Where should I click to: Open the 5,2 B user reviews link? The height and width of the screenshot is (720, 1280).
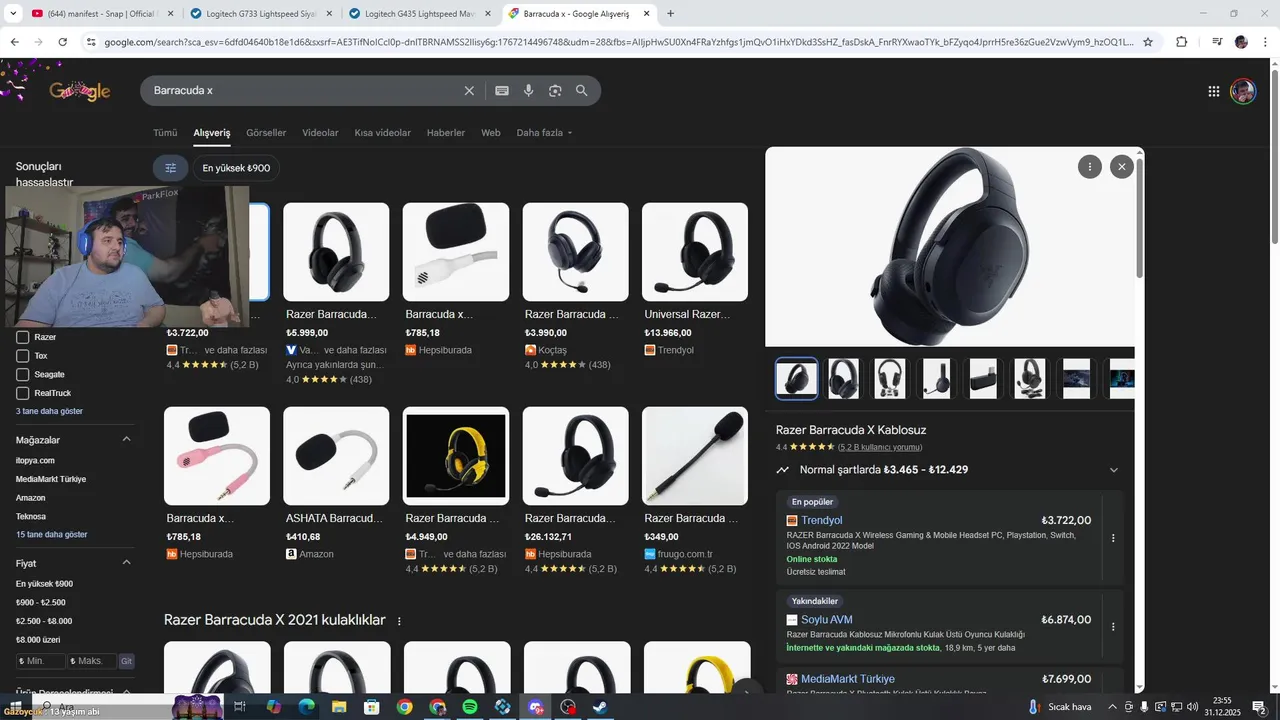(880, 447)
